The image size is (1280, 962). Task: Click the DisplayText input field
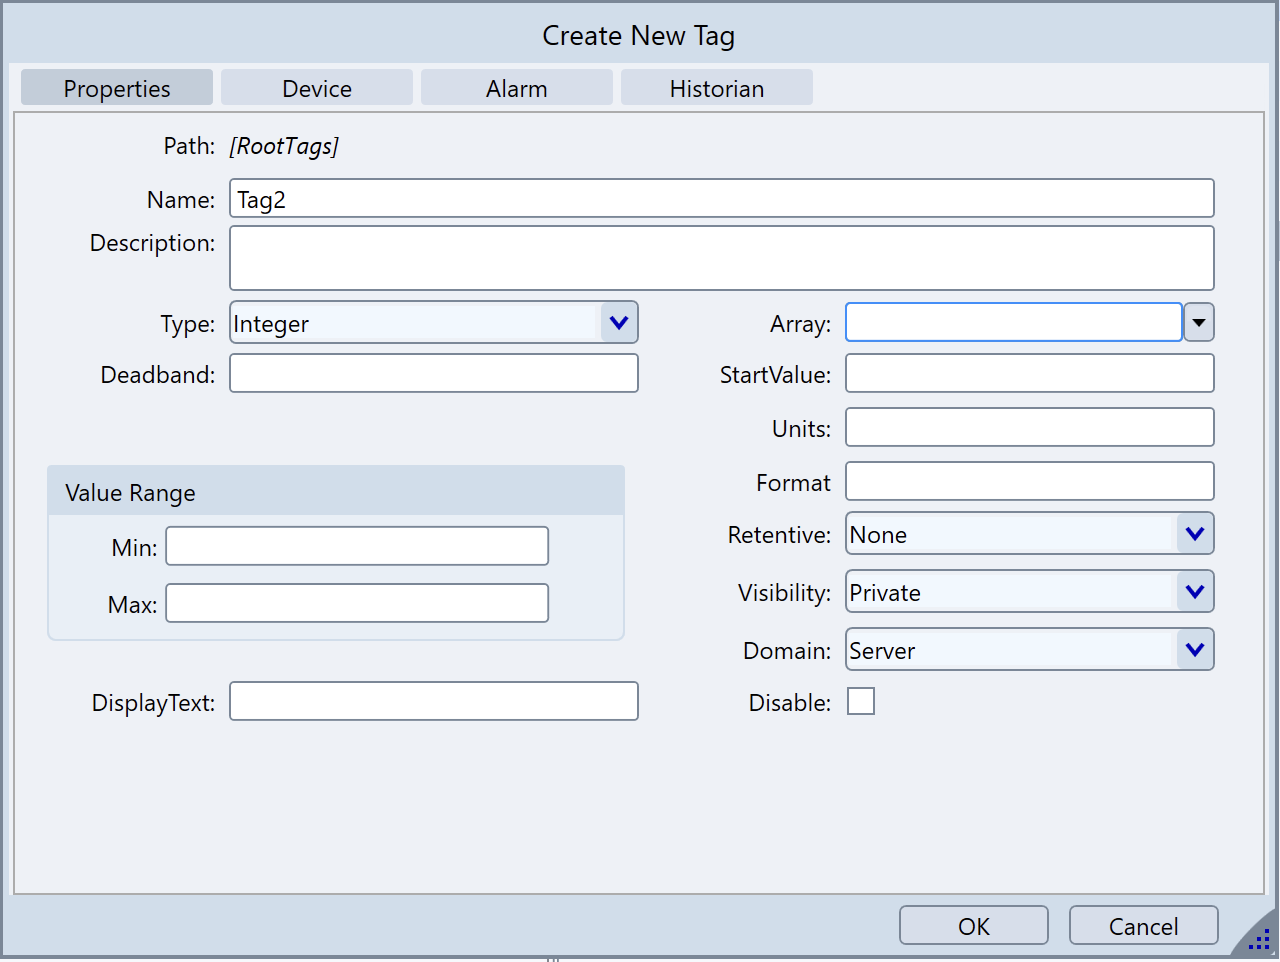[433, 702]
